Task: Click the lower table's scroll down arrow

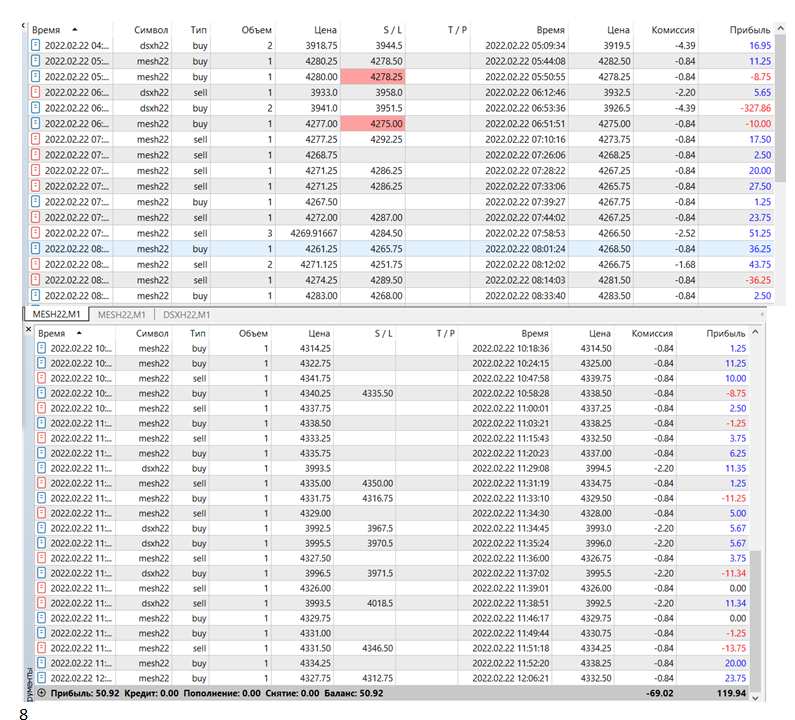Action: click(755, 698)
